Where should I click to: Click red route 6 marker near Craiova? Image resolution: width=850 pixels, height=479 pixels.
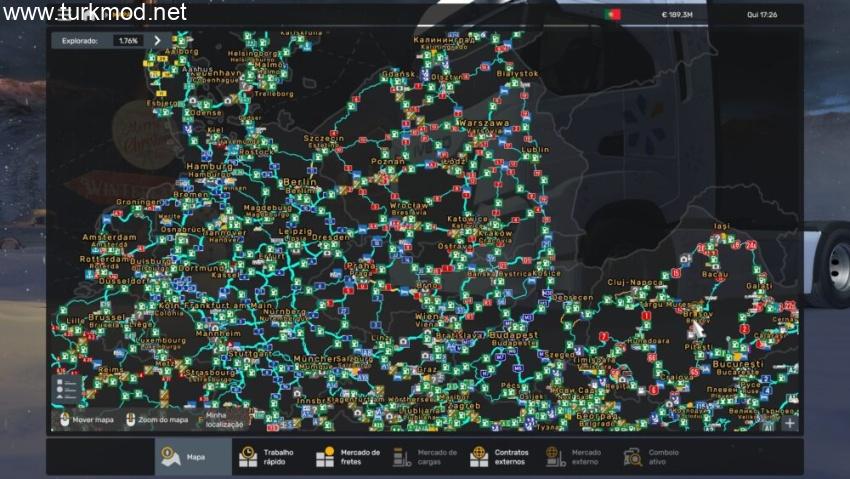(654, 390)
